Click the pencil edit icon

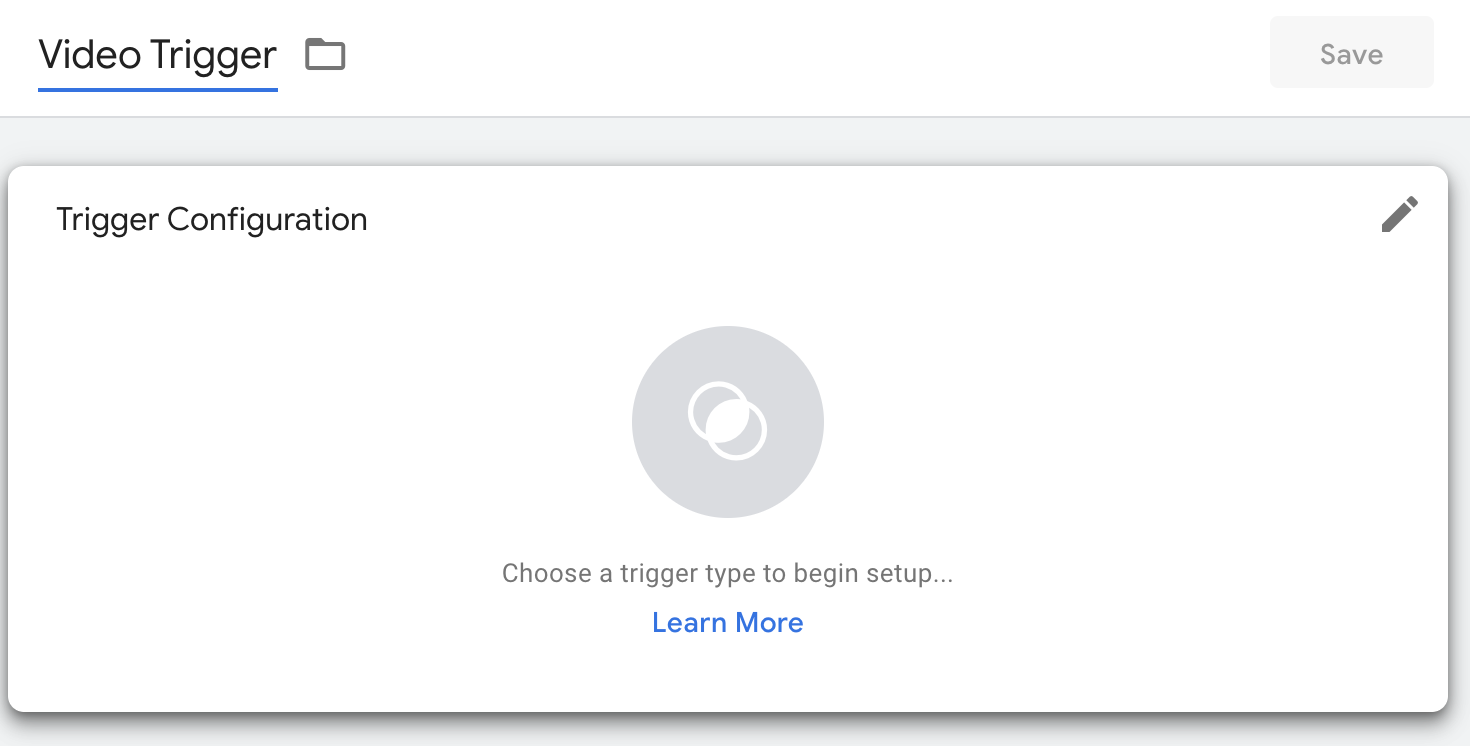[x=1399, y=214]
